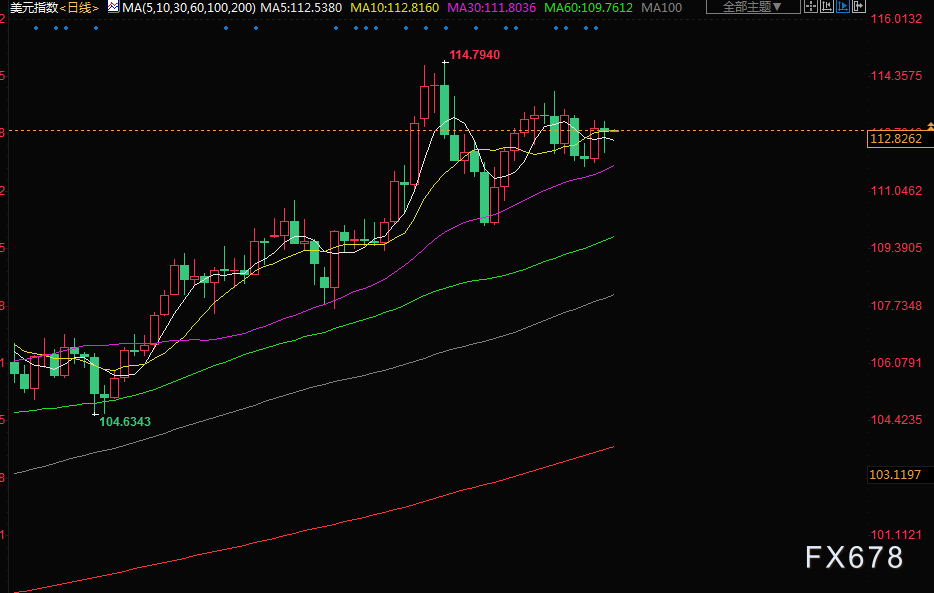Click the MA60:109.7612 value
Viewport: 934px width, 593px height.
[x=589, y=8]
